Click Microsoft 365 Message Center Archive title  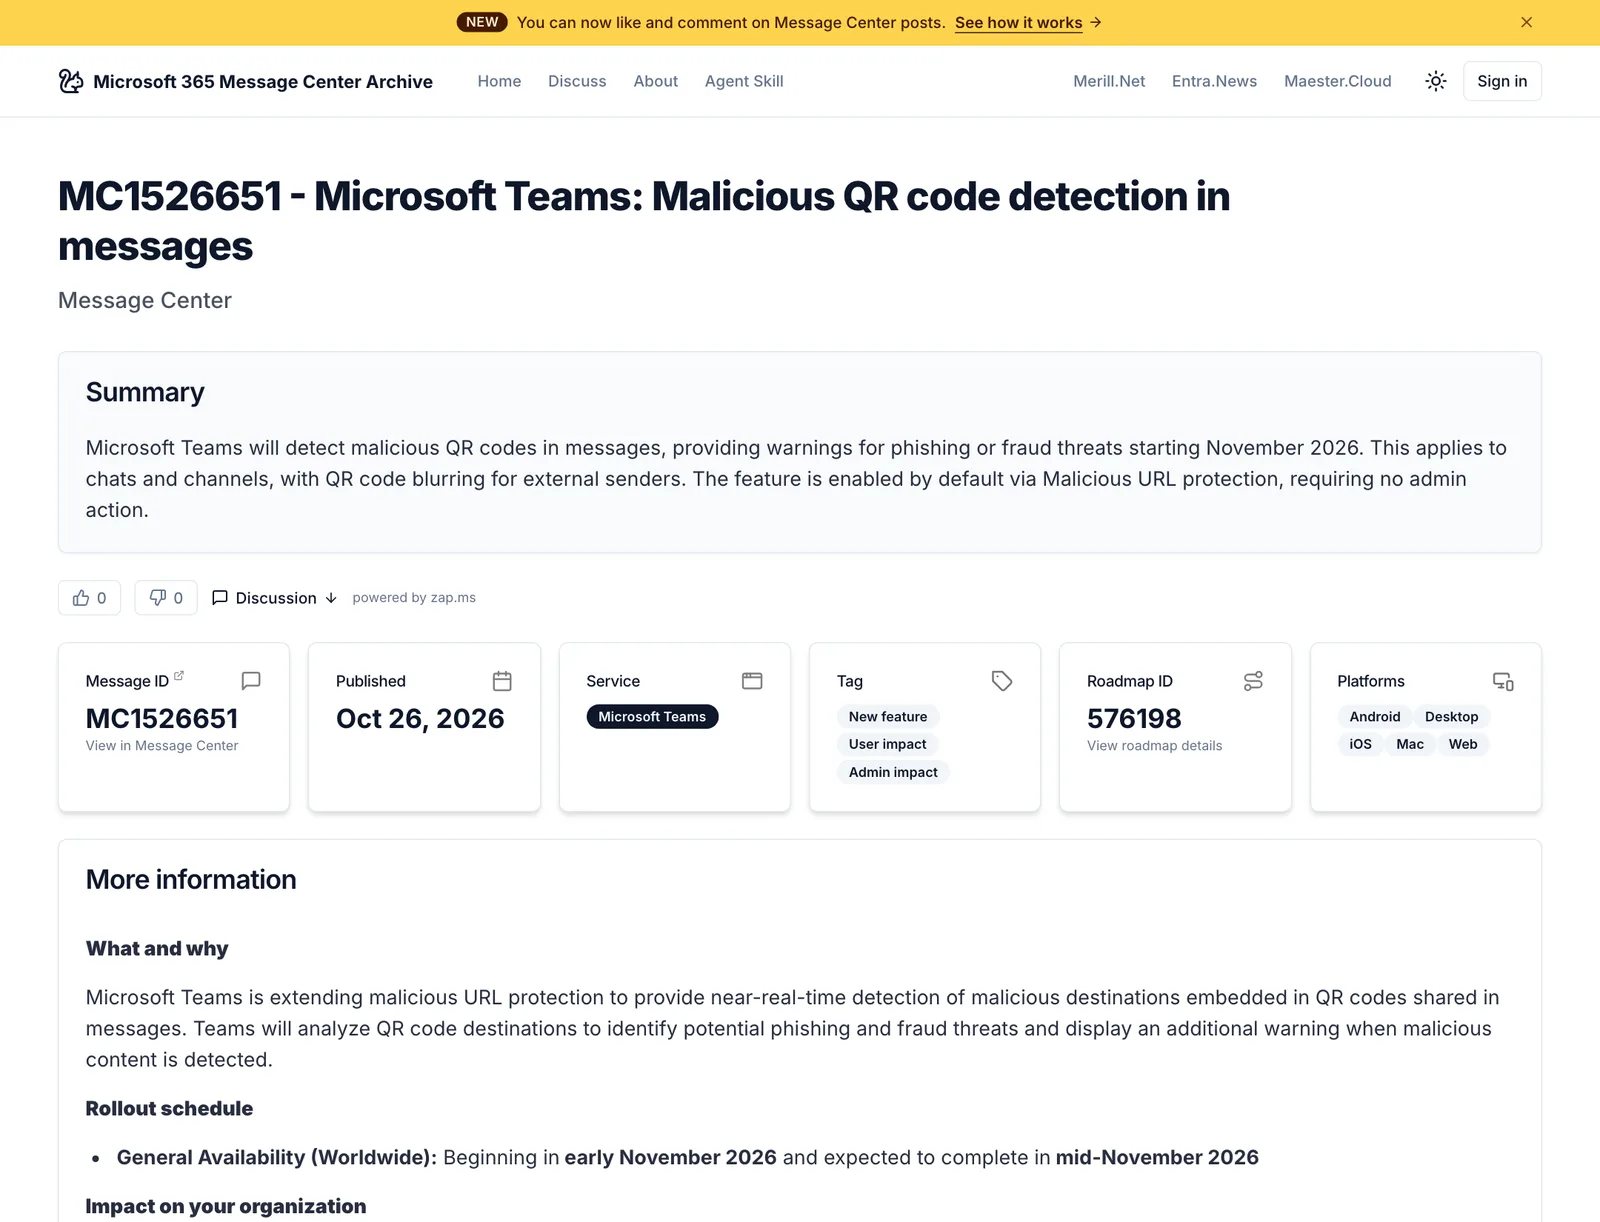pos(263,81)
